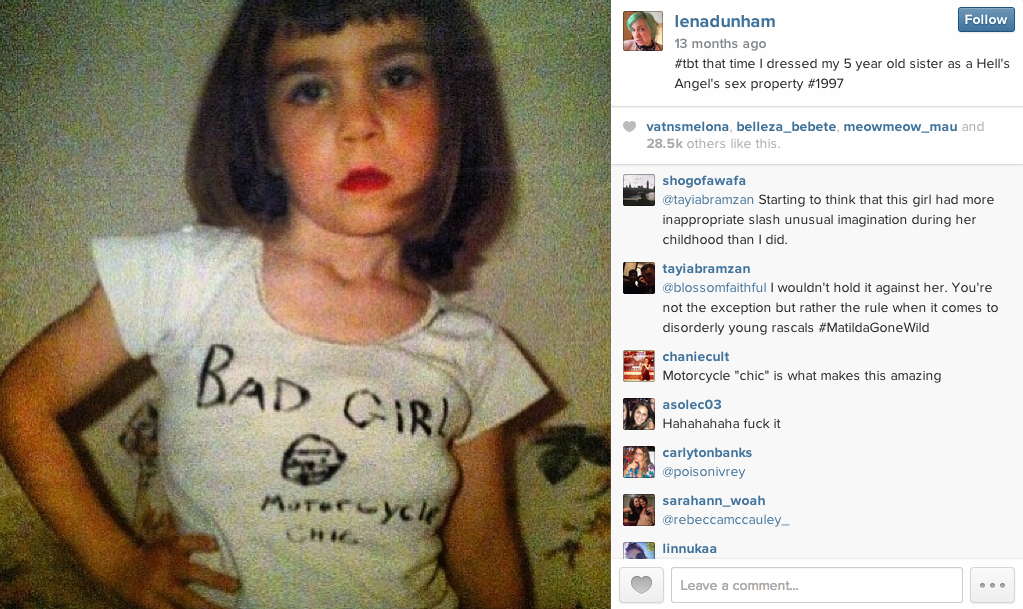The width and height of the screenshot is (1023, 609).
Task: Open the three-dots more options button
Action: (992, 585)
